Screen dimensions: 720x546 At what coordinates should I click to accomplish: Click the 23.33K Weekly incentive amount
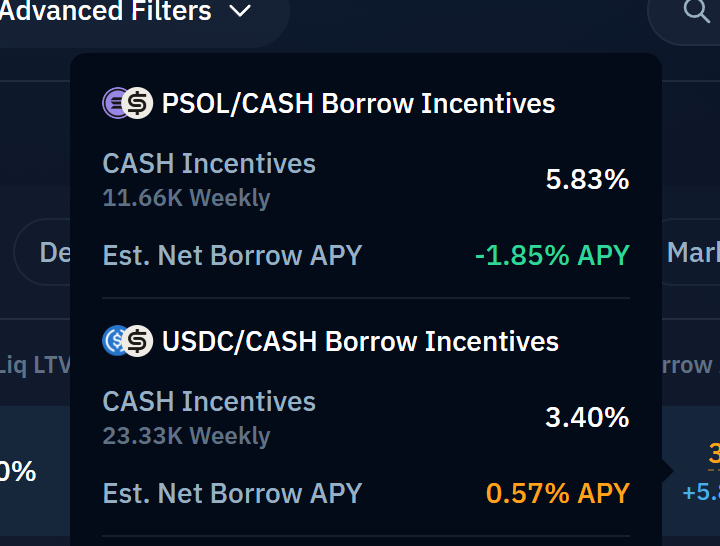point(186,436)
